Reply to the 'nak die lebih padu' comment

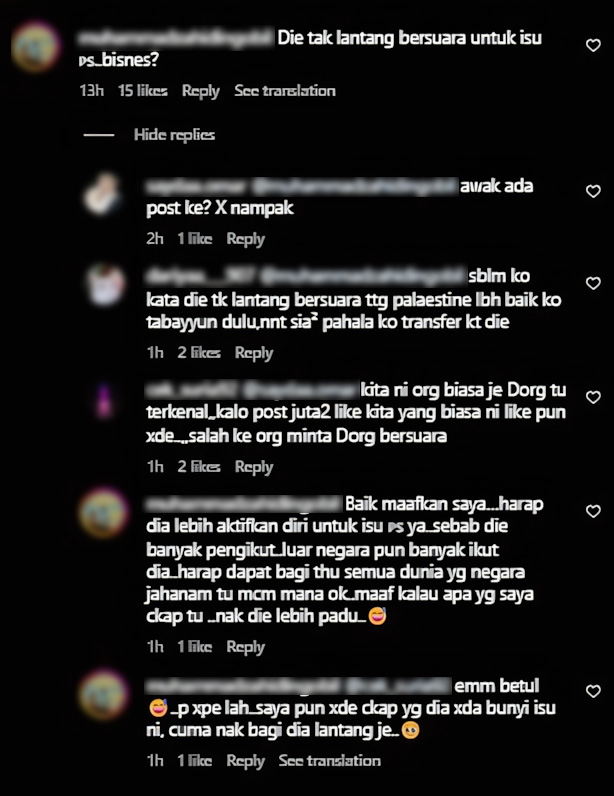(x=245, y=647)
